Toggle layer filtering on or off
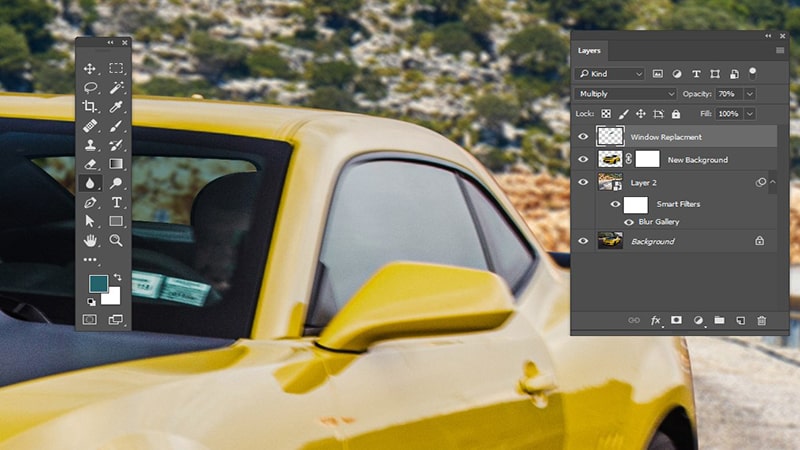Image resolution: width=800 pixels, height=450 pixels. pyautogui.click(x=753, y=73)
